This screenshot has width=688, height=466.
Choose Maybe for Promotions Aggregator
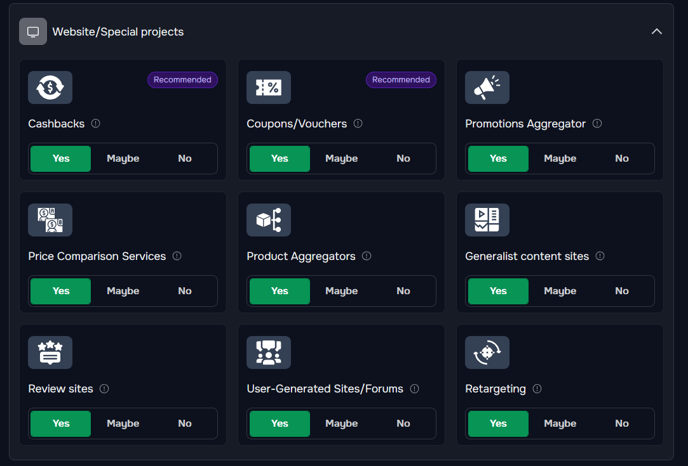(x=560, y=158)
